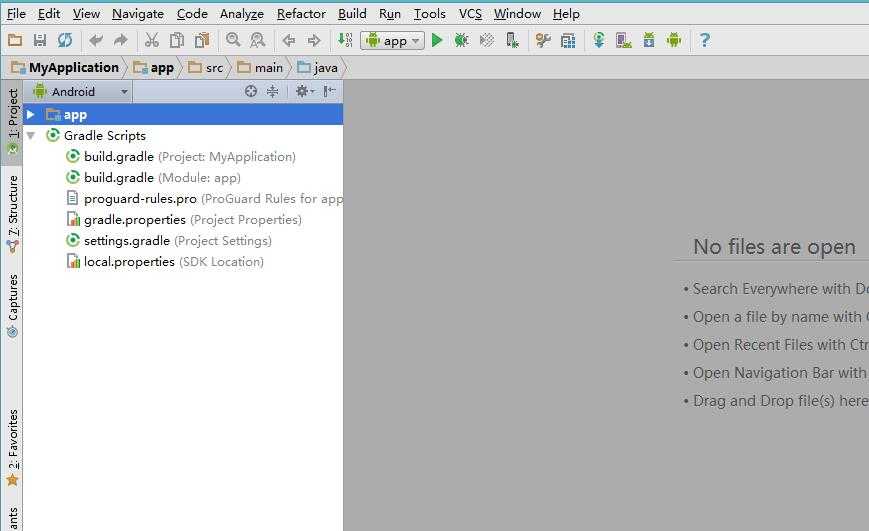The image size is (869, 531).
Task: Open the Run menu
Action: pyautogui.click(x=390, y=14)
